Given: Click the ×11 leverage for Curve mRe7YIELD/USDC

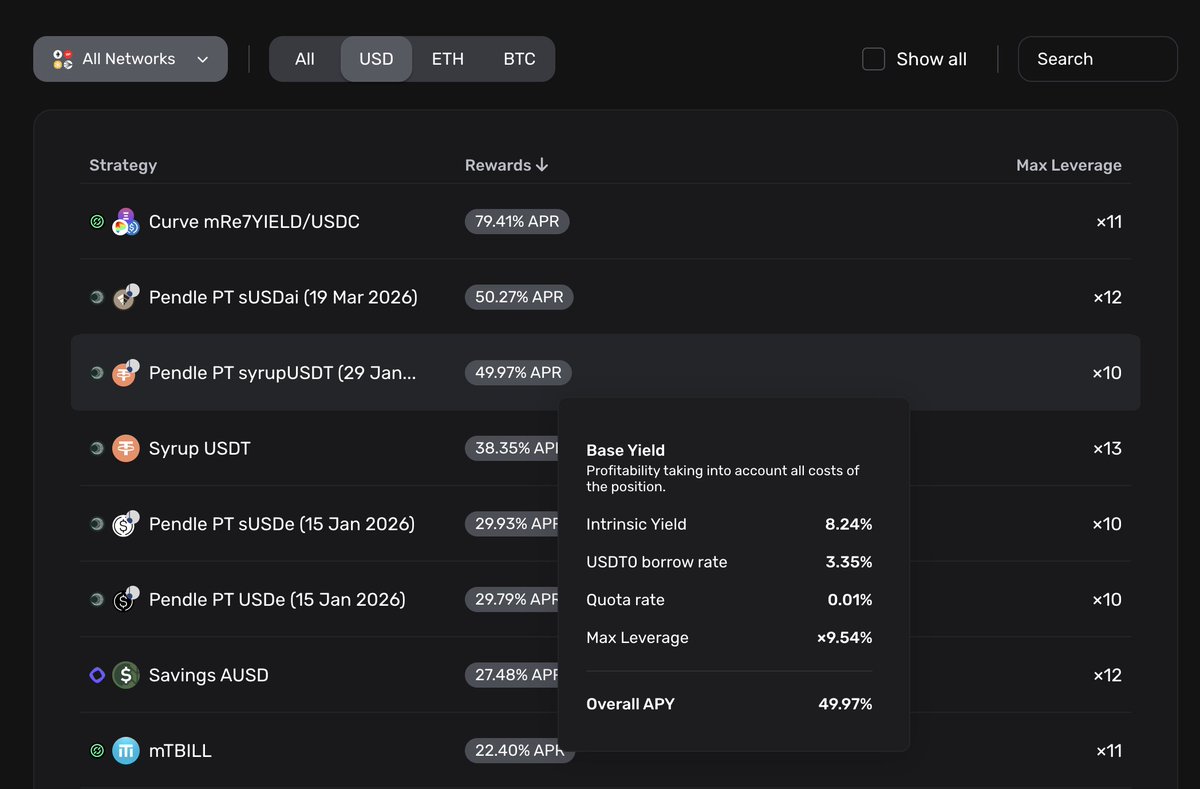Looking at the screenshot, I should [1109, 222].
